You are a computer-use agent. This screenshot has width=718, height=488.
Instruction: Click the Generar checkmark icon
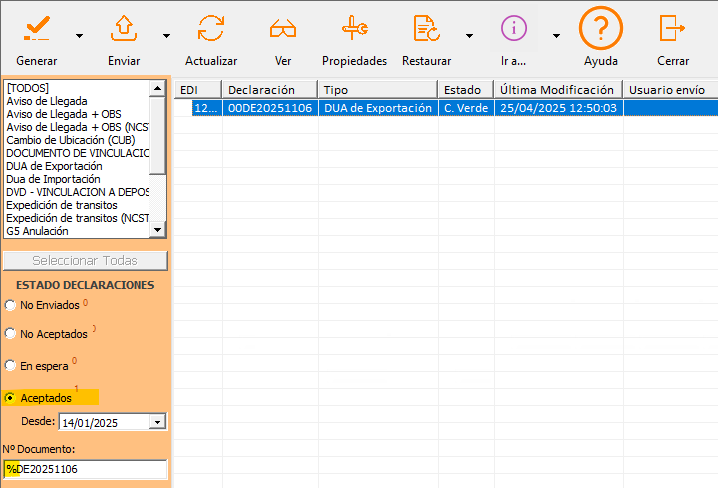click(x=37, y=28)
